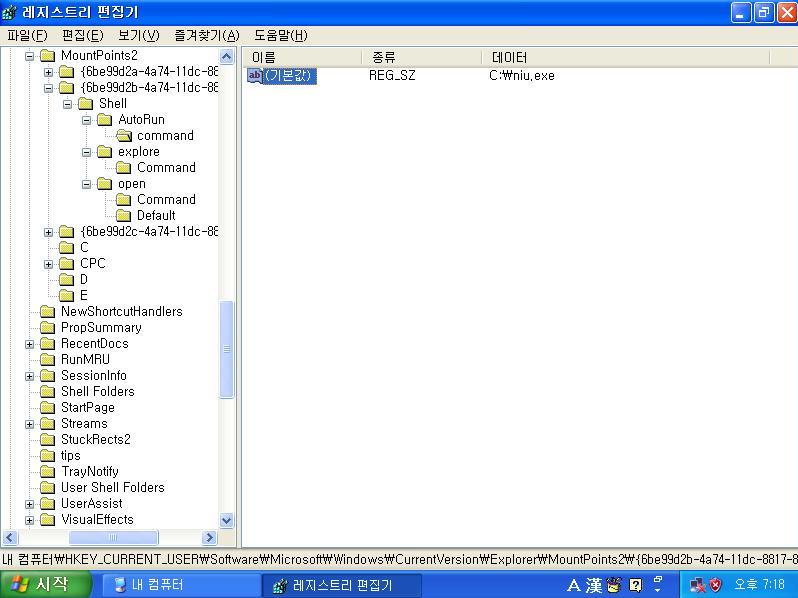The image size is (798, 598).
Task: Expand the VisualEffects node
Action: point(30,520)
